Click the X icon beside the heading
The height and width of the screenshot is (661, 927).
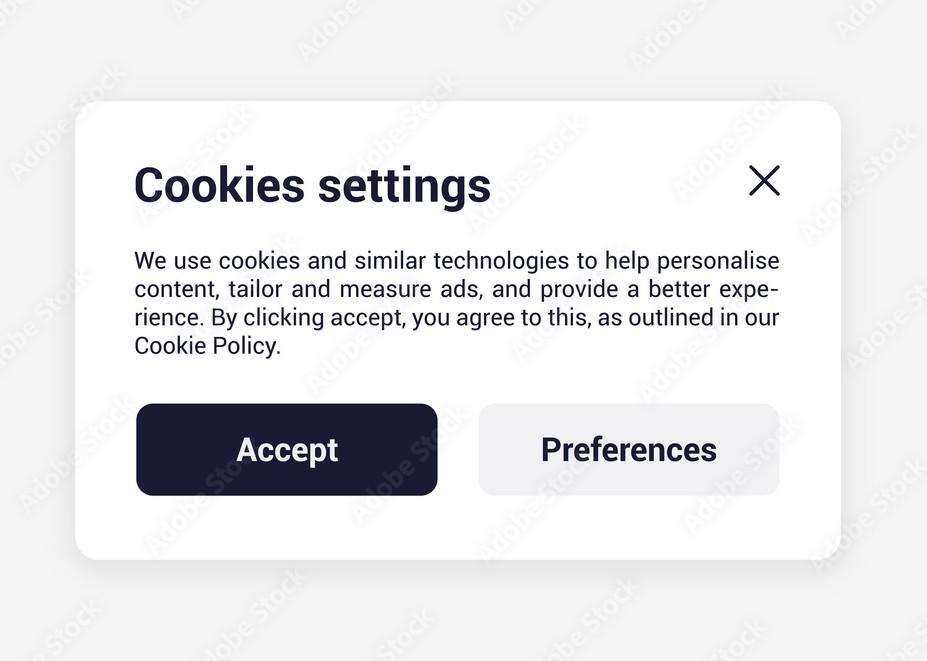(x=764, y=181)
